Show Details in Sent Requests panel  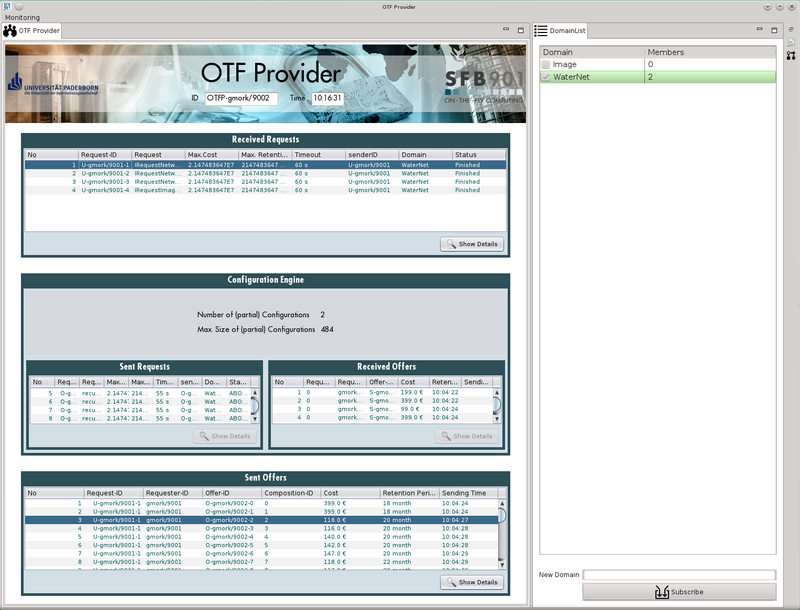[x=225, y=436]
